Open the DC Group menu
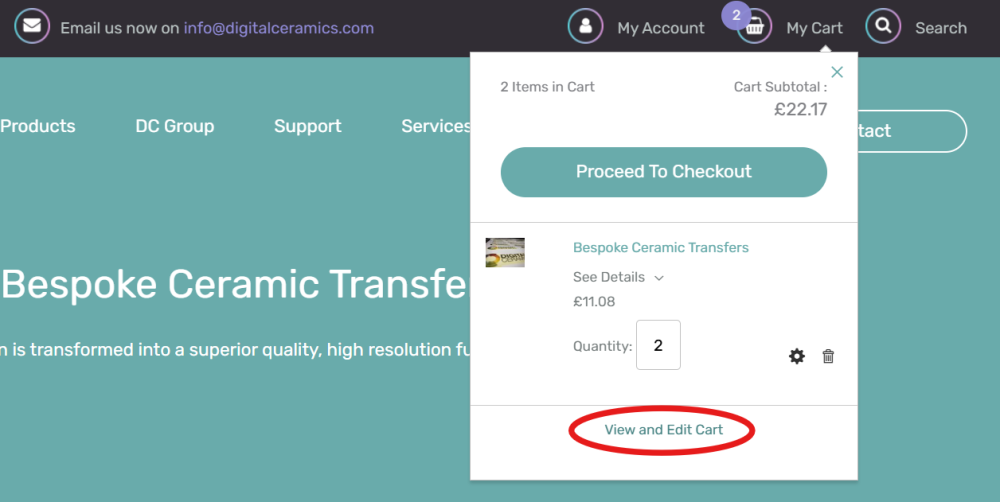This screenshot has height=502, width=1000. 175,126
